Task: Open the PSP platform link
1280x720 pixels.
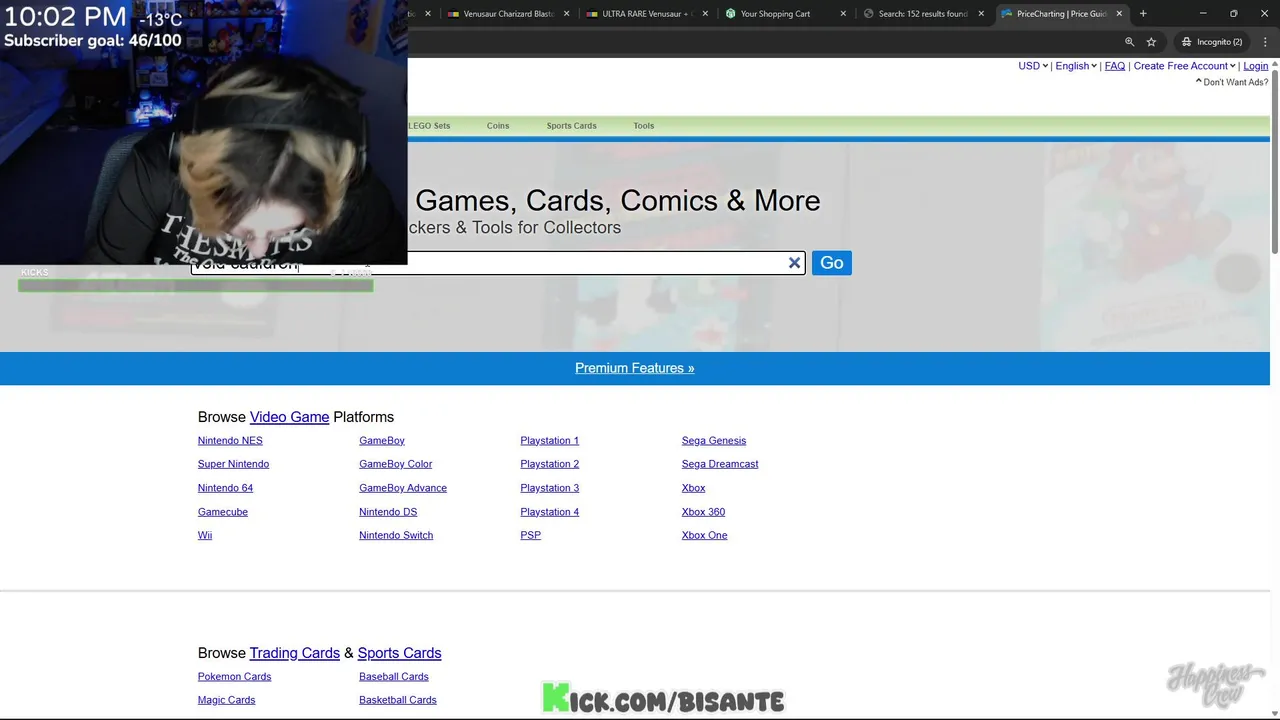Action: pyautogui.click(x=531, y=535)
